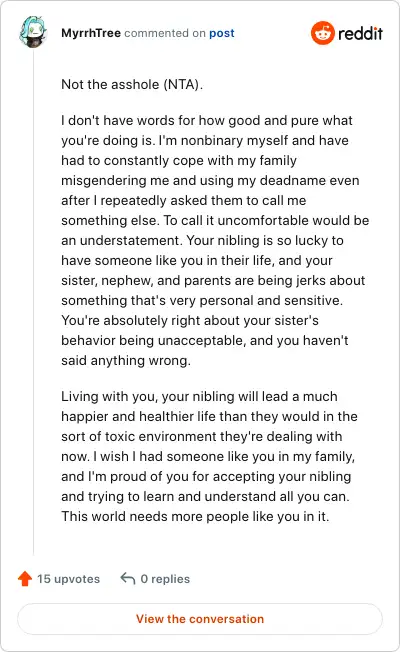
Task: Click the line mentioning "someone like you in my family"
Action: (208, 457)
